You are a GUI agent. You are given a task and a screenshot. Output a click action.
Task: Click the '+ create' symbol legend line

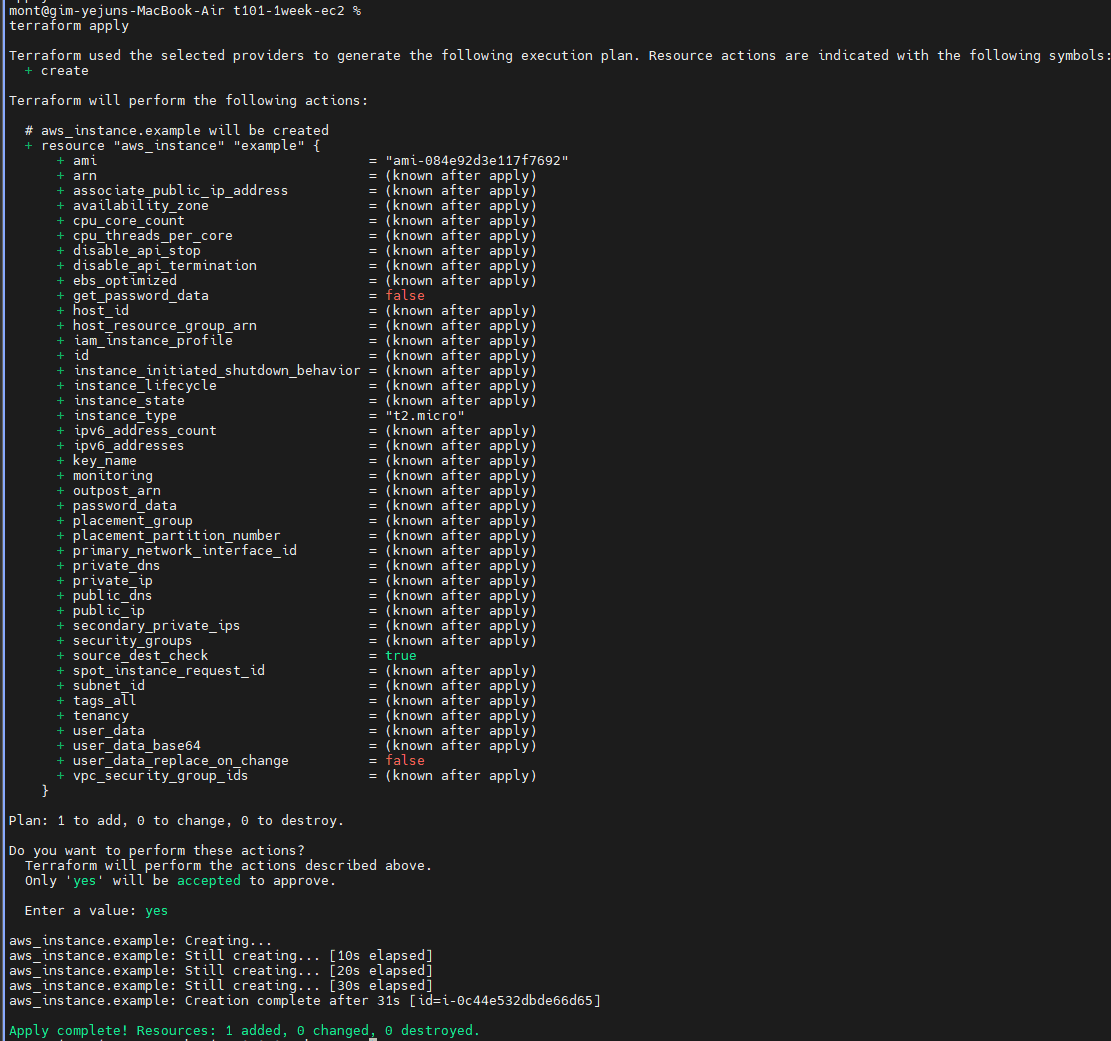[57, 71]
